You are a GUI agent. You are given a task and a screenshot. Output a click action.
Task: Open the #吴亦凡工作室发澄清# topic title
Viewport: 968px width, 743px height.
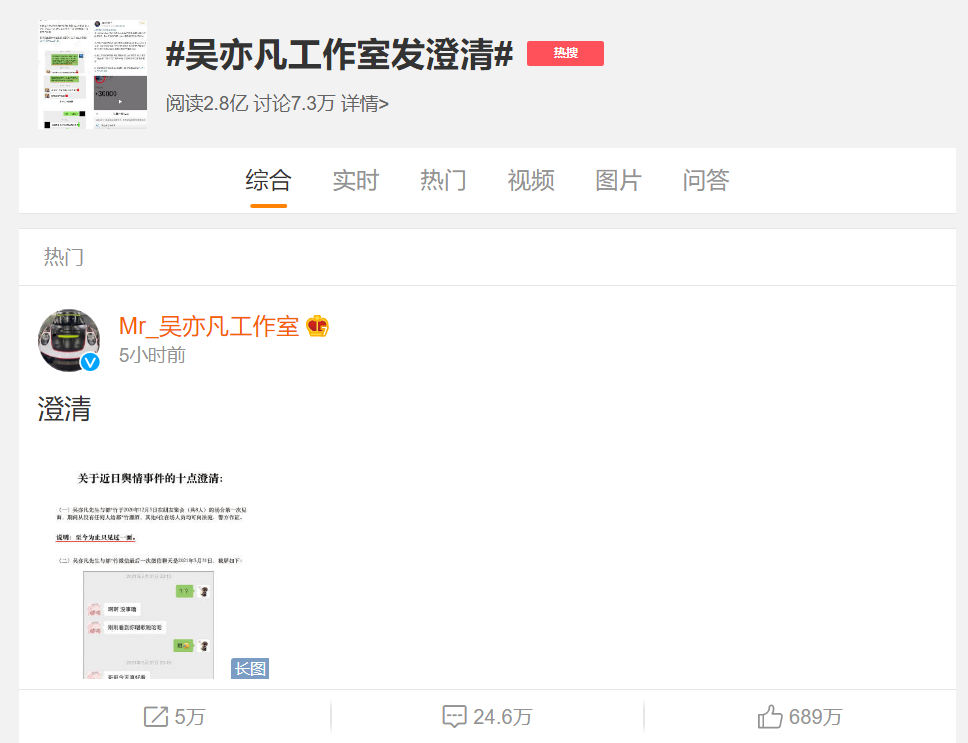[x=339, y=54]
